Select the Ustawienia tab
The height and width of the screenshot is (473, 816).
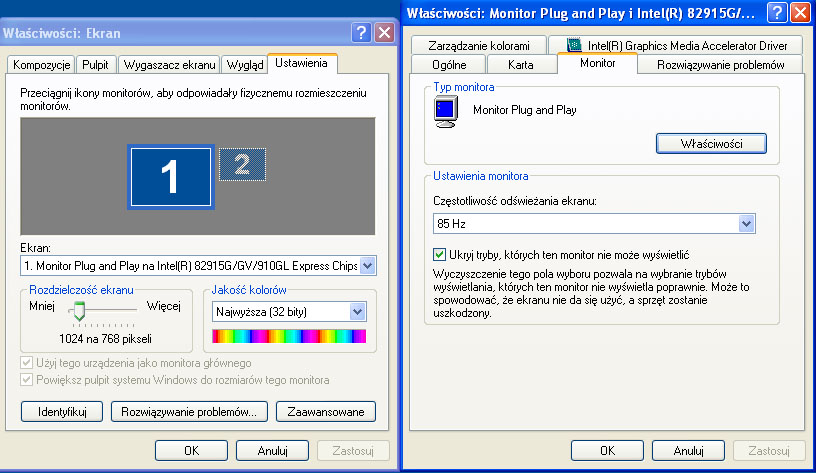click(x=302, y=63)
